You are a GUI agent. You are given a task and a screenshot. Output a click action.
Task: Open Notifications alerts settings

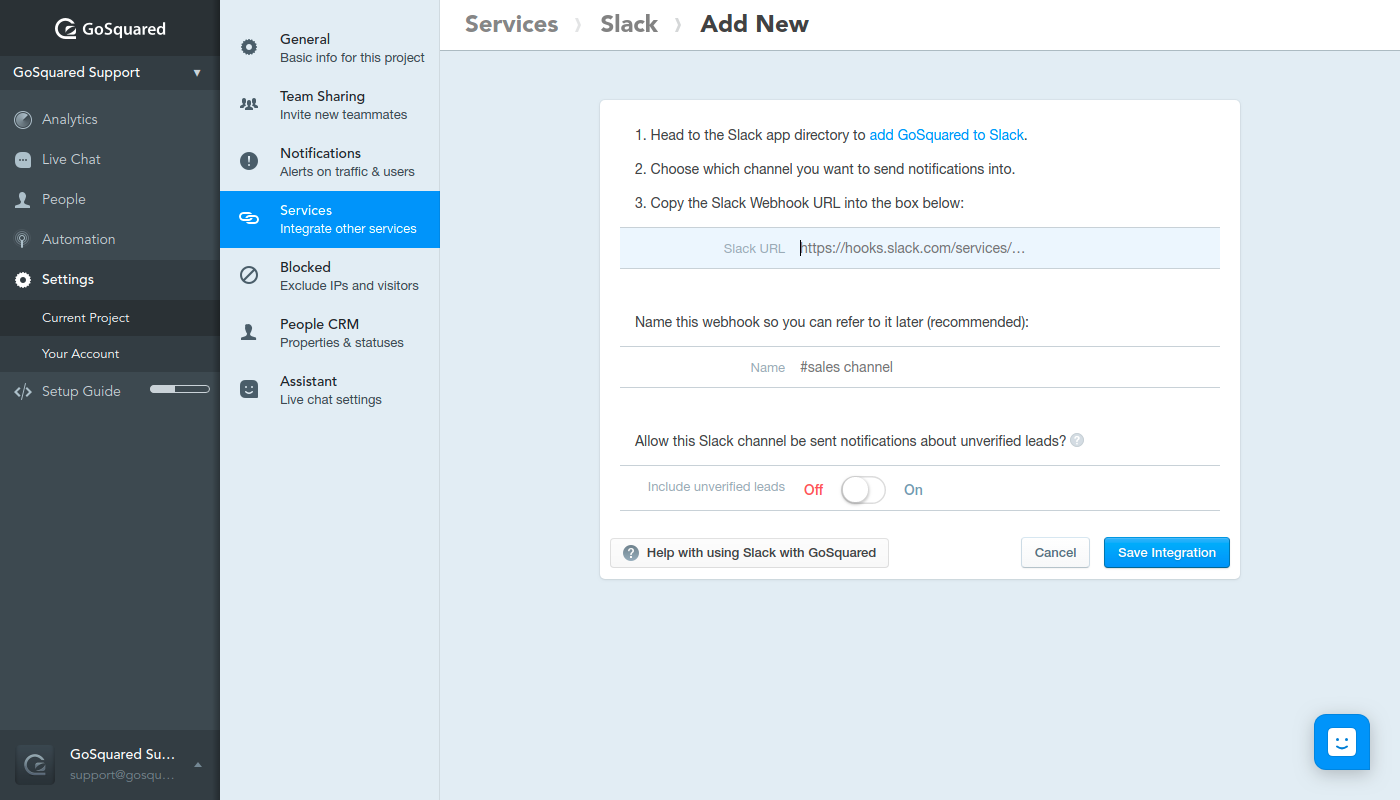coord(329,162)
